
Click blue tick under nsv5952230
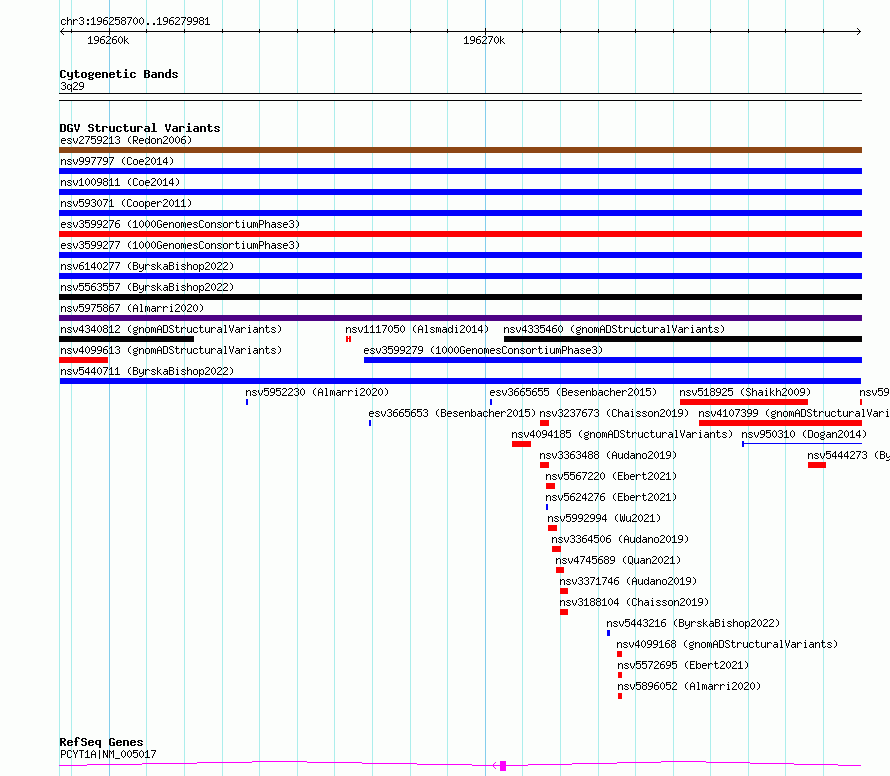tap(247, 402)
